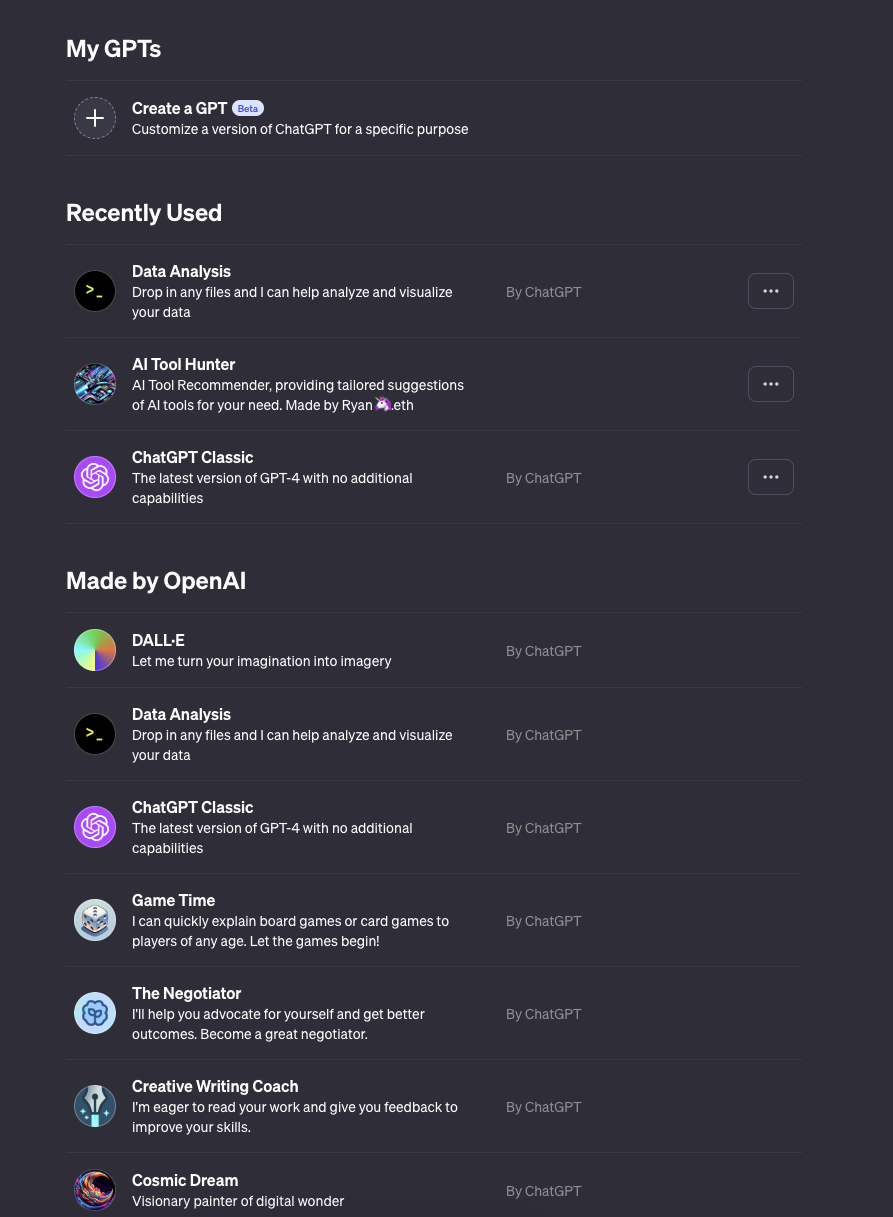Select the Creative Writing Coach pen icon
Image resolution: width=893 pixels, height=1217 pixels.
95,1106
